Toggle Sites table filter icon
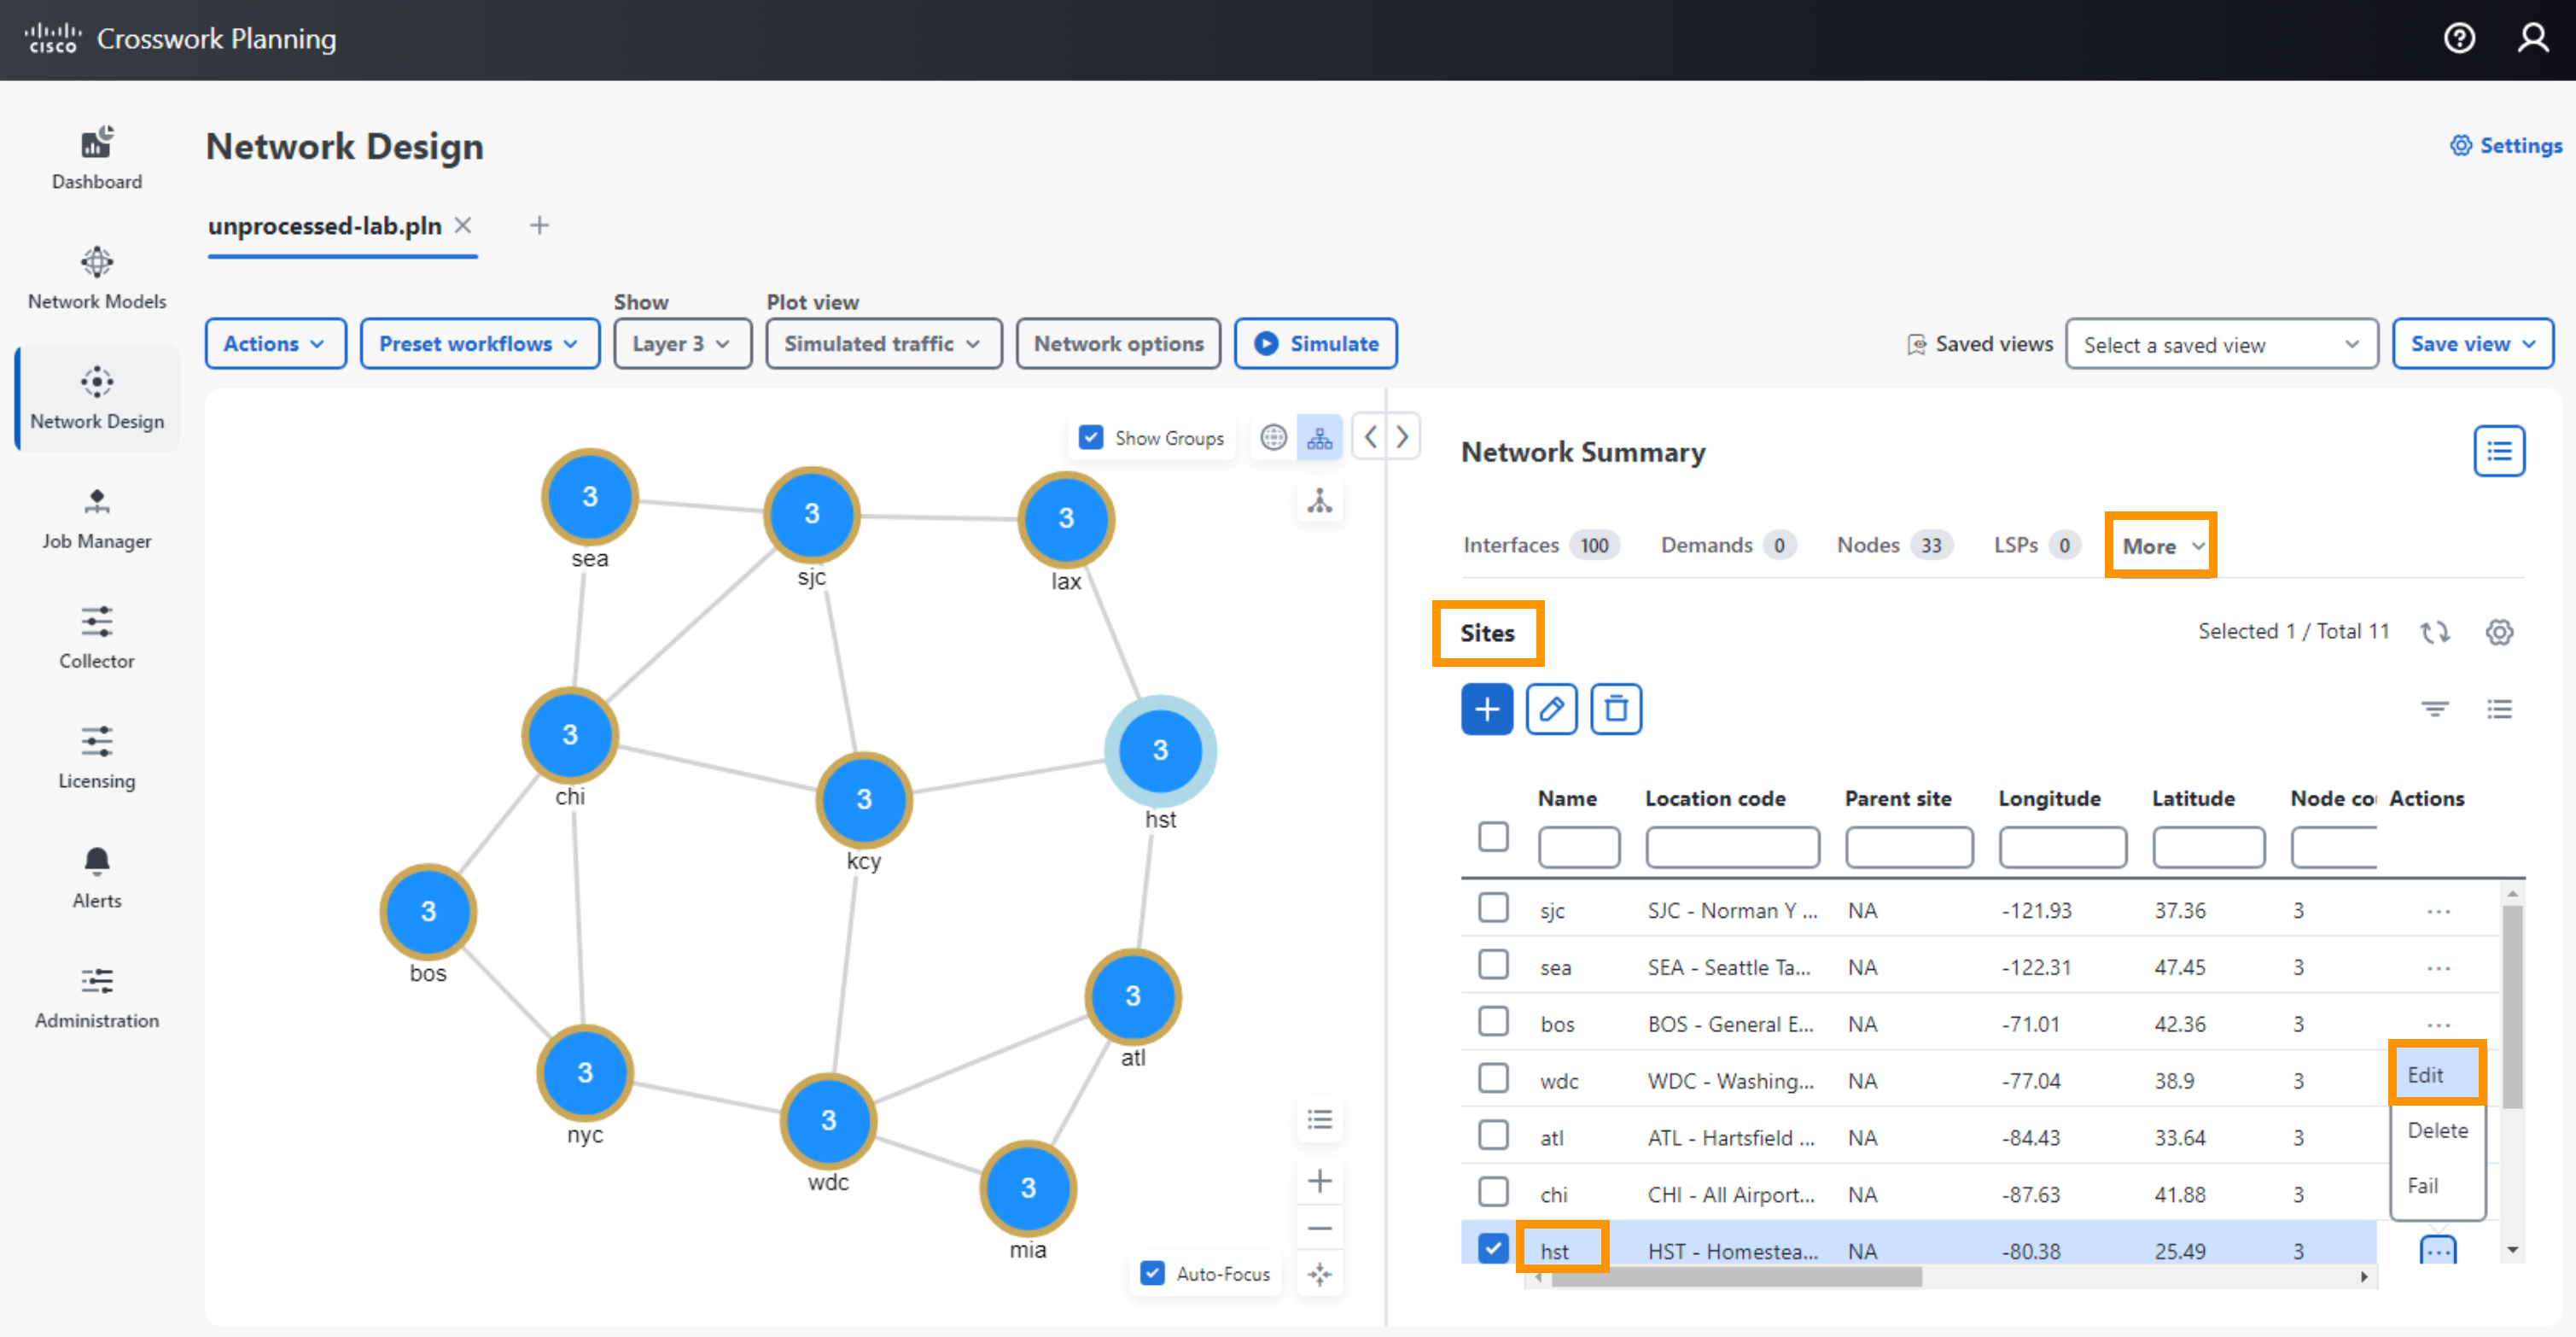This screenshot has height=1337, width=2576. [x=2435, y=709]
